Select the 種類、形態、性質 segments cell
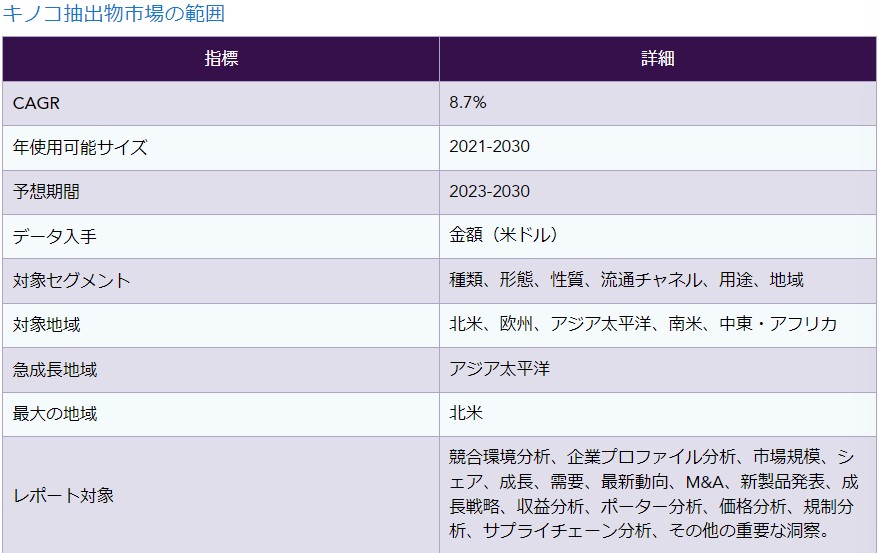 click(x=658, y=280)
